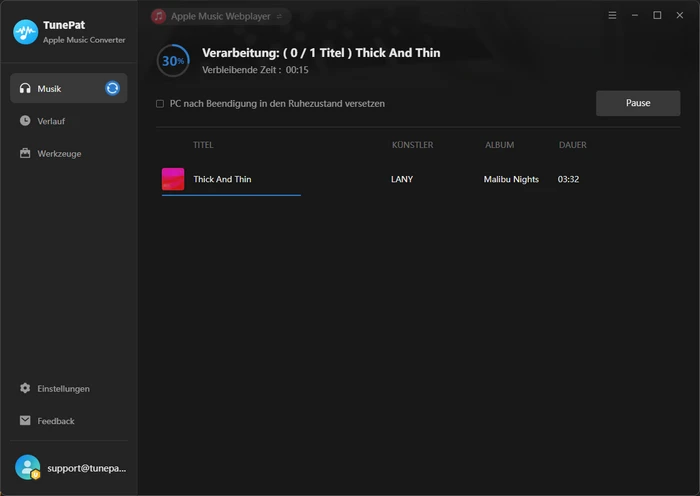The height and width of the screenshot is (496, 700).
Task: Click the red Apple Music note icon
Action: click(158, 17)
